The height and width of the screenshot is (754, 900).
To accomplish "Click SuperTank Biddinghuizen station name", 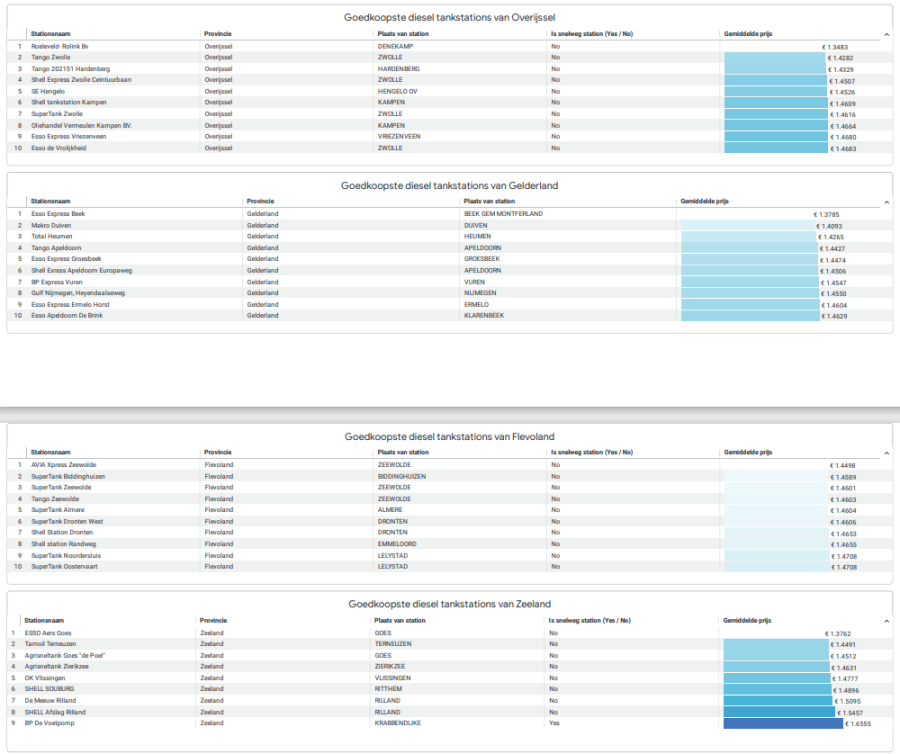I will pyautogui.click(x=68, y=476).
